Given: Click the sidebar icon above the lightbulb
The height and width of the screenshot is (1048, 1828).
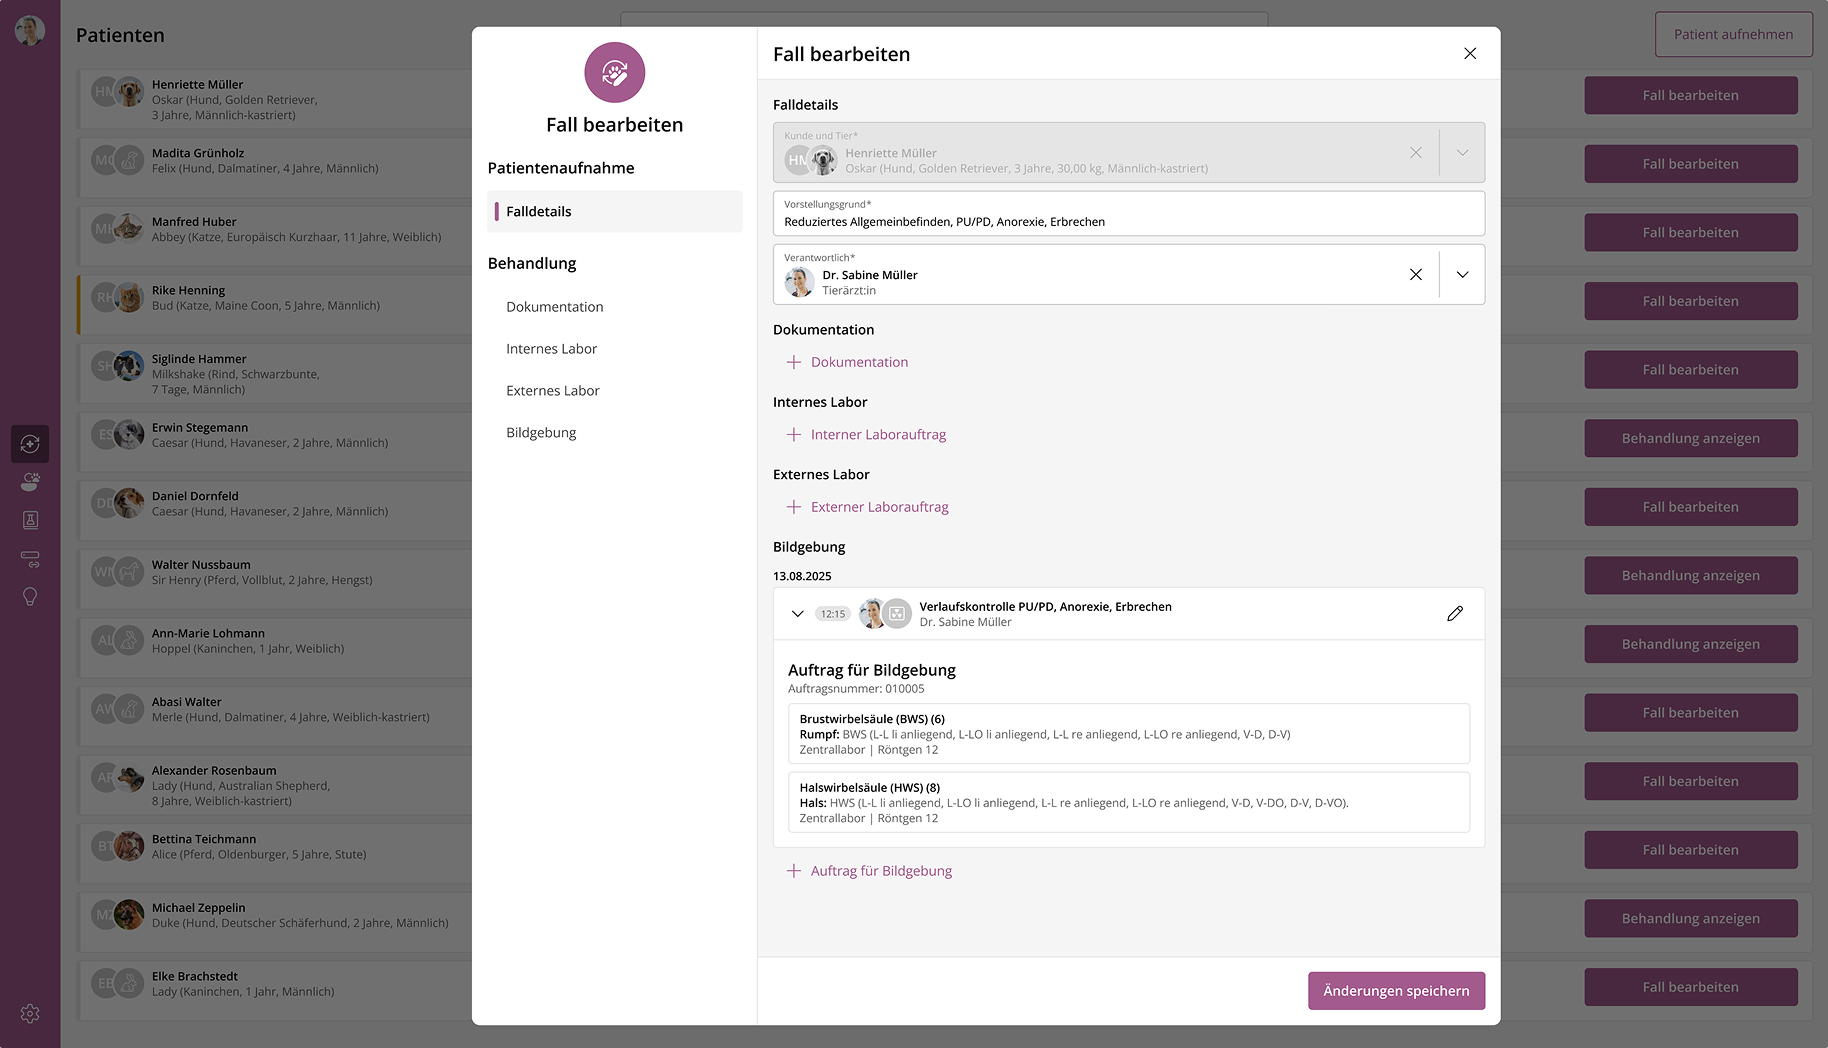Looking at the screenshot, I should [x=30, y=559].
